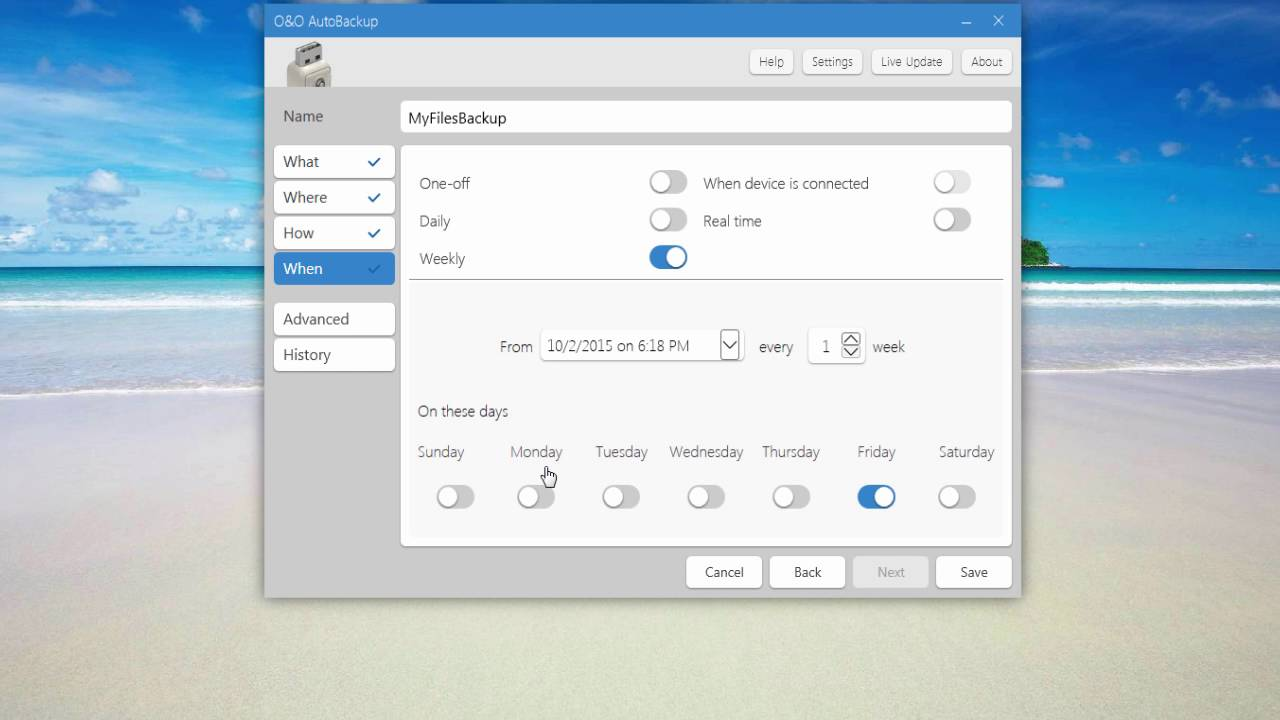Click the checkmark icon on the What tab

coord(374,162)
